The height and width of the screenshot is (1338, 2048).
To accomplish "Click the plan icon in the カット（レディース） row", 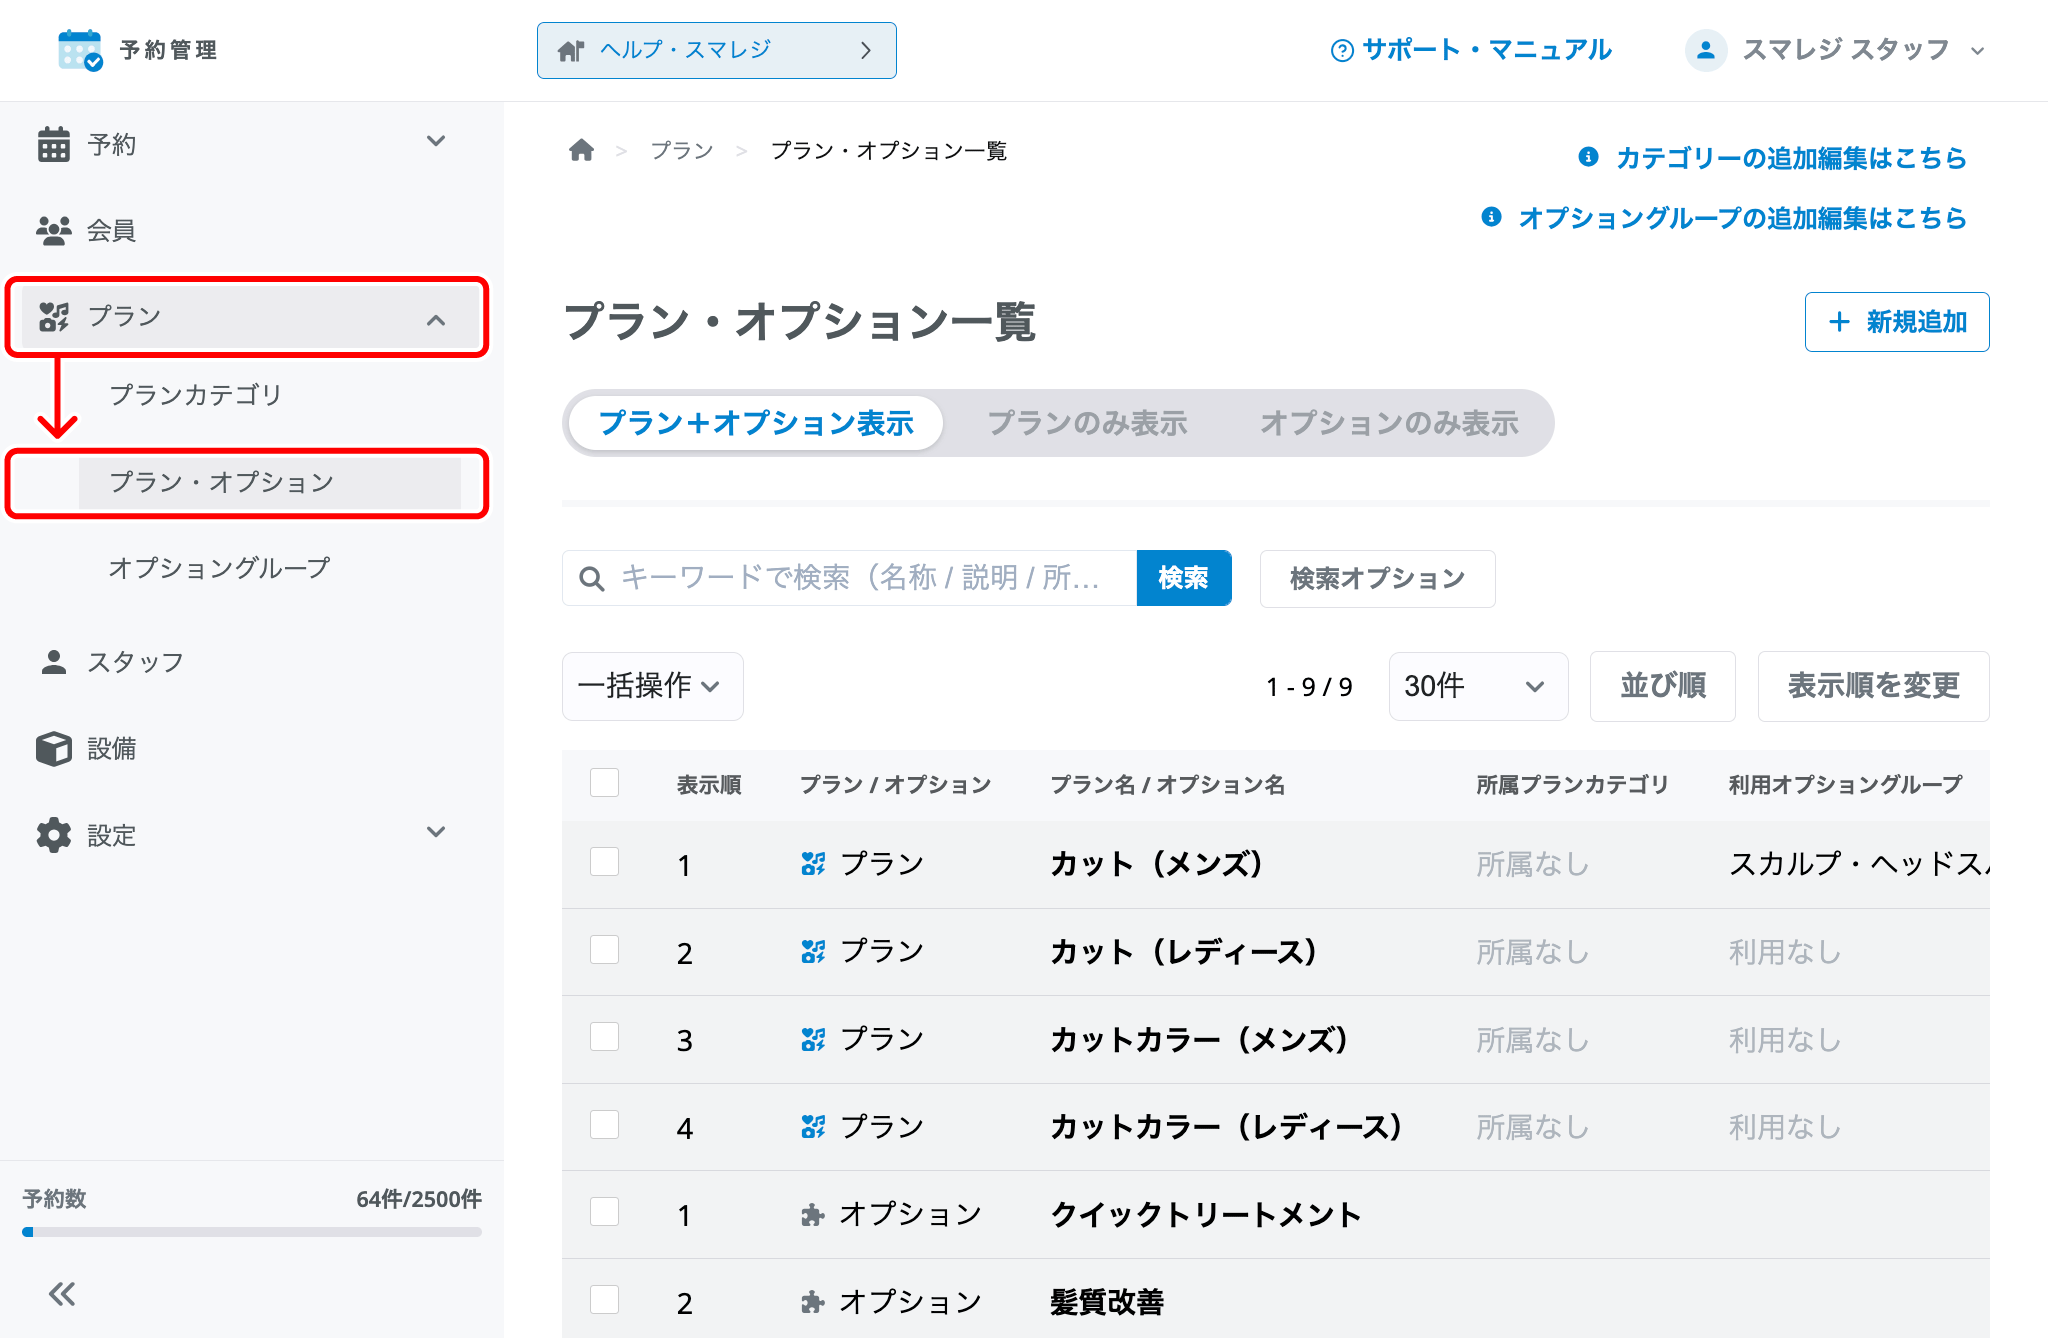I will (x=813, y=952).
